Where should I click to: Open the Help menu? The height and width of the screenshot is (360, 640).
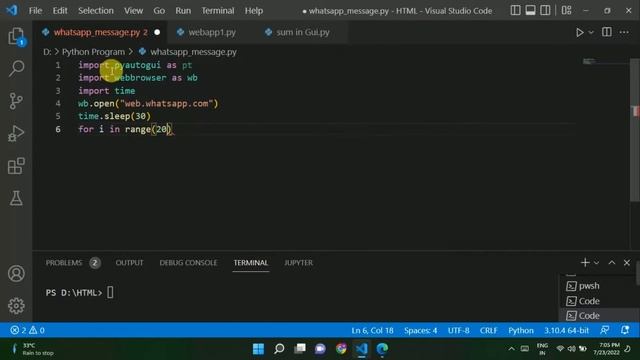[254, 11]
